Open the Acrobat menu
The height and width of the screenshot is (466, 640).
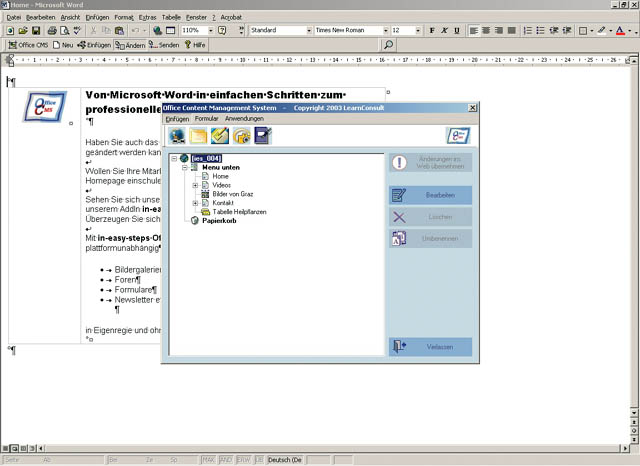coord(231,17)
